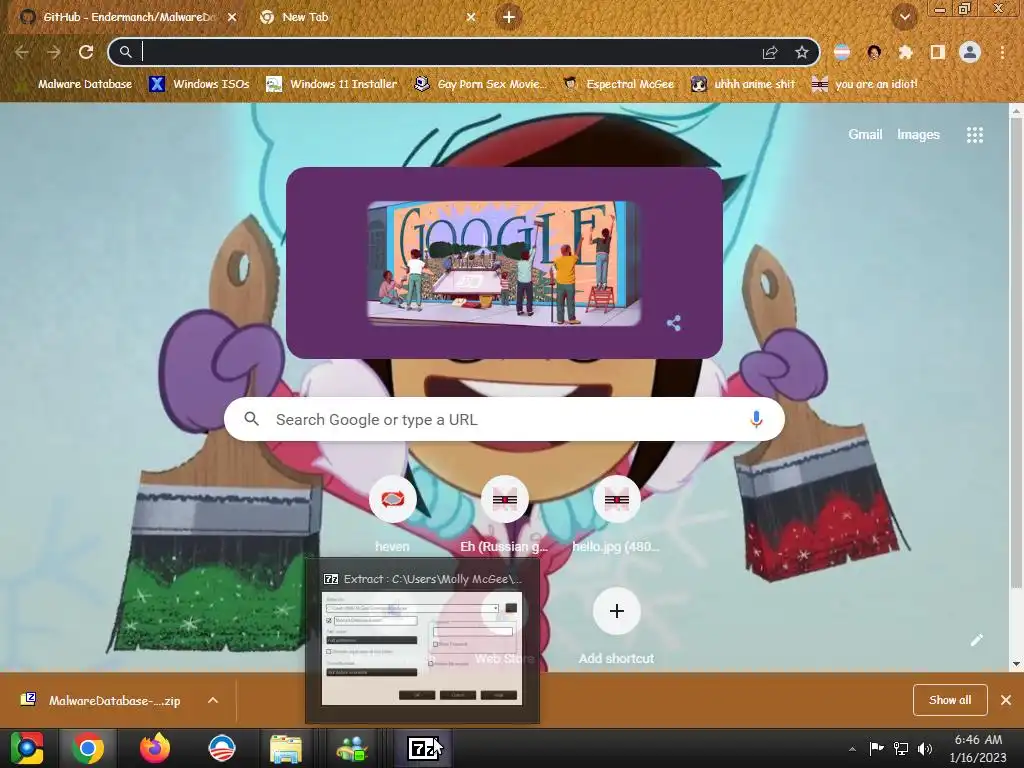Share the Google Doodle
Screen dimensions: 1024x768
(674, 323)
